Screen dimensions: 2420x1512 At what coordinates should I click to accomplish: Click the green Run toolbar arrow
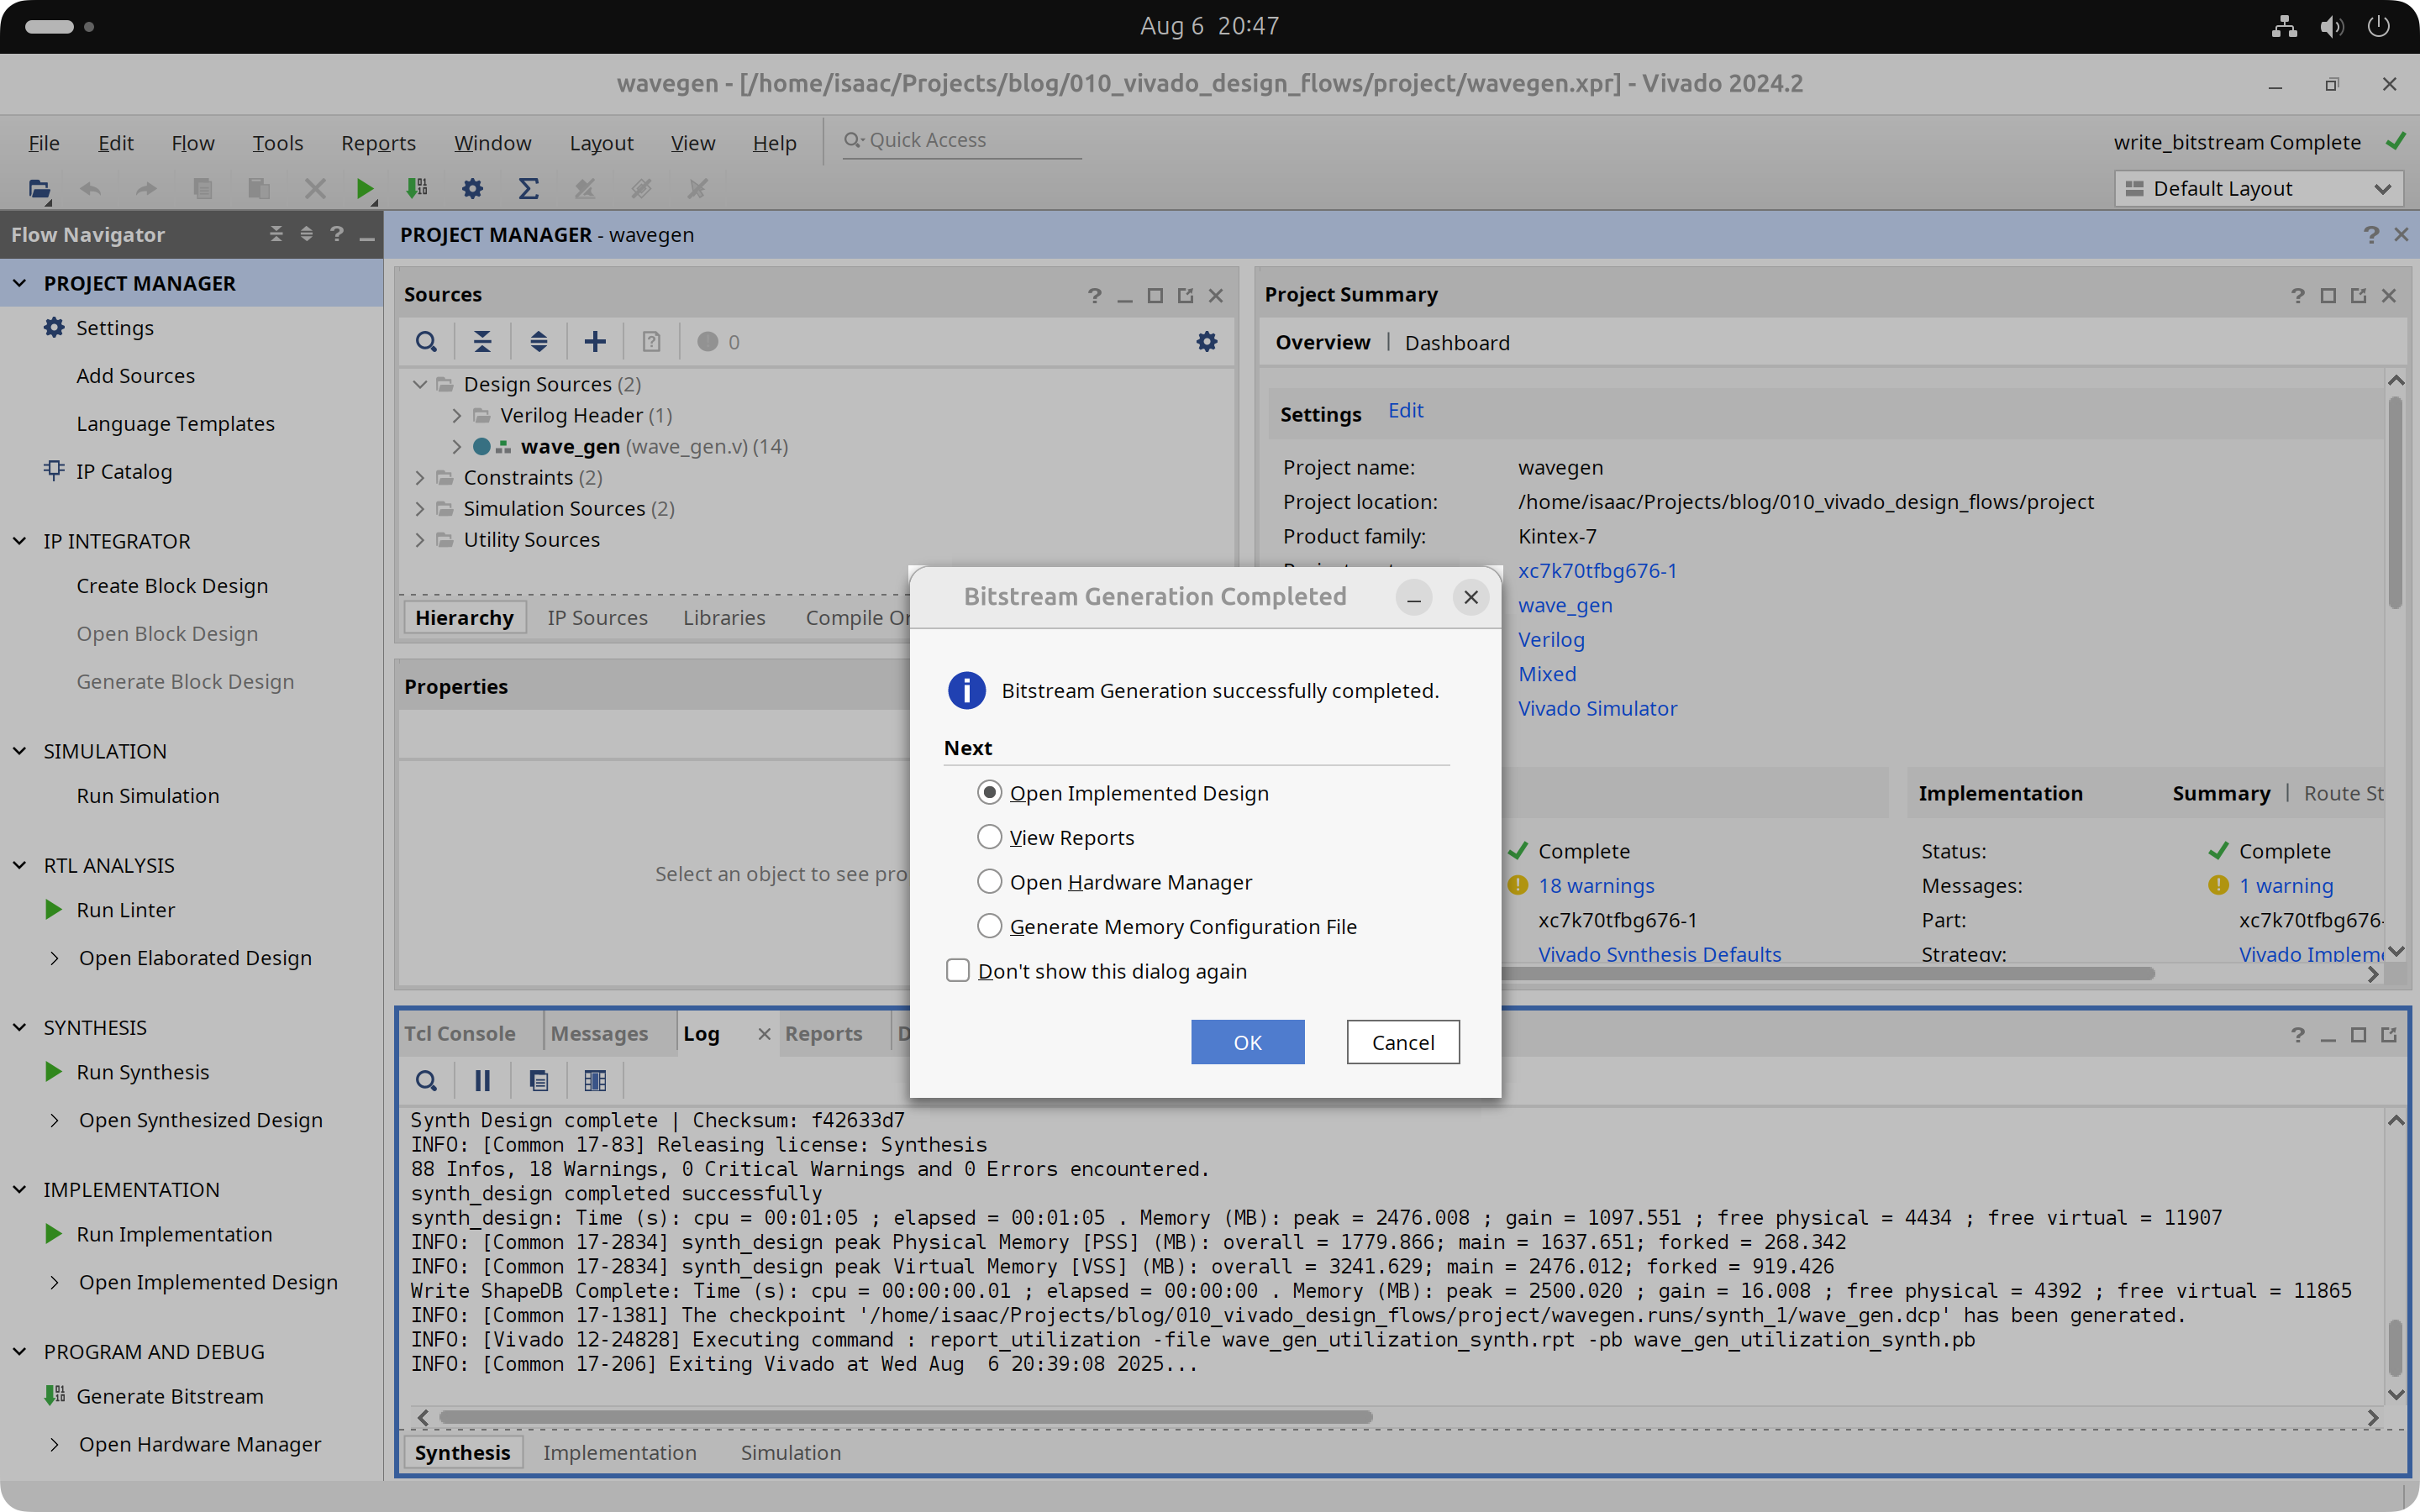click(364, 188)
